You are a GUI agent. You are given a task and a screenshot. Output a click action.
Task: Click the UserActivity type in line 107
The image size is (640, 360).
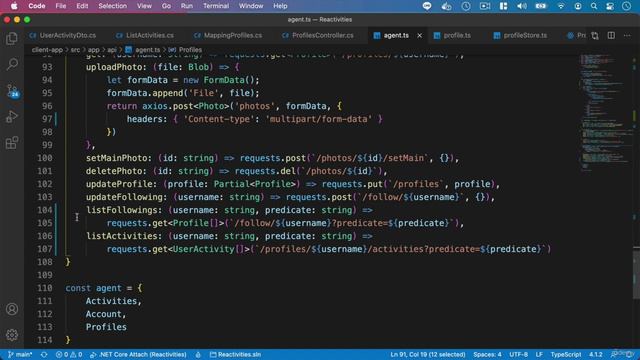(x=204, y=249)
